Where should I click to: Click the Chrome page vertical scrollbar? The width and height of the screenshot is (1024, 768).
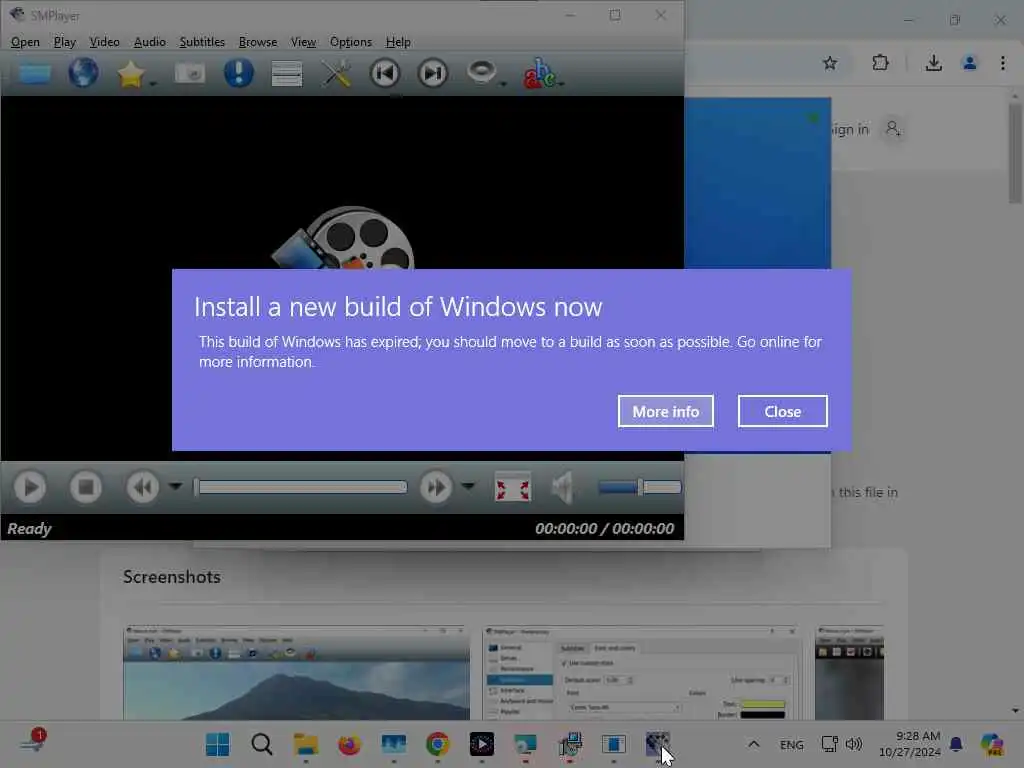(x=1015, y=153)
